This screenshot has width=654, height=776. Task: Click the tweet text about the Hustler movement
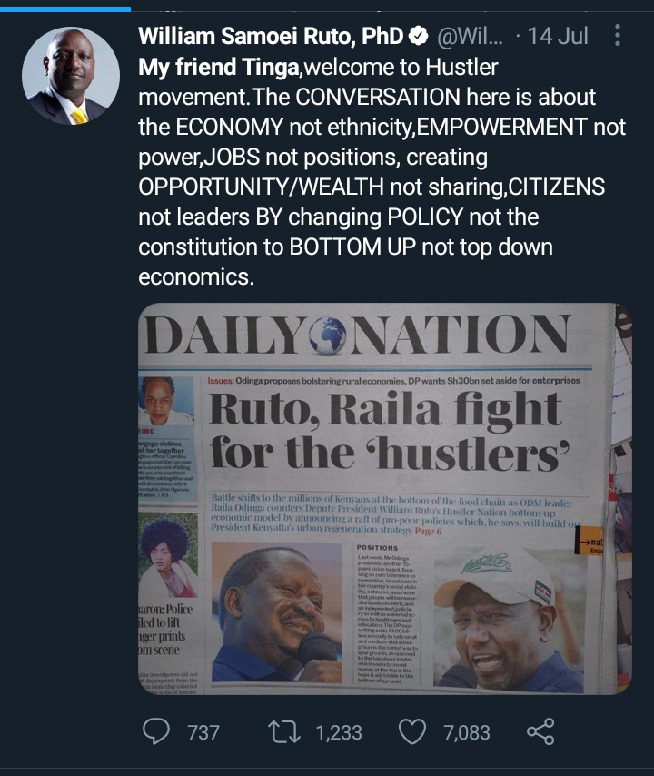382,172
